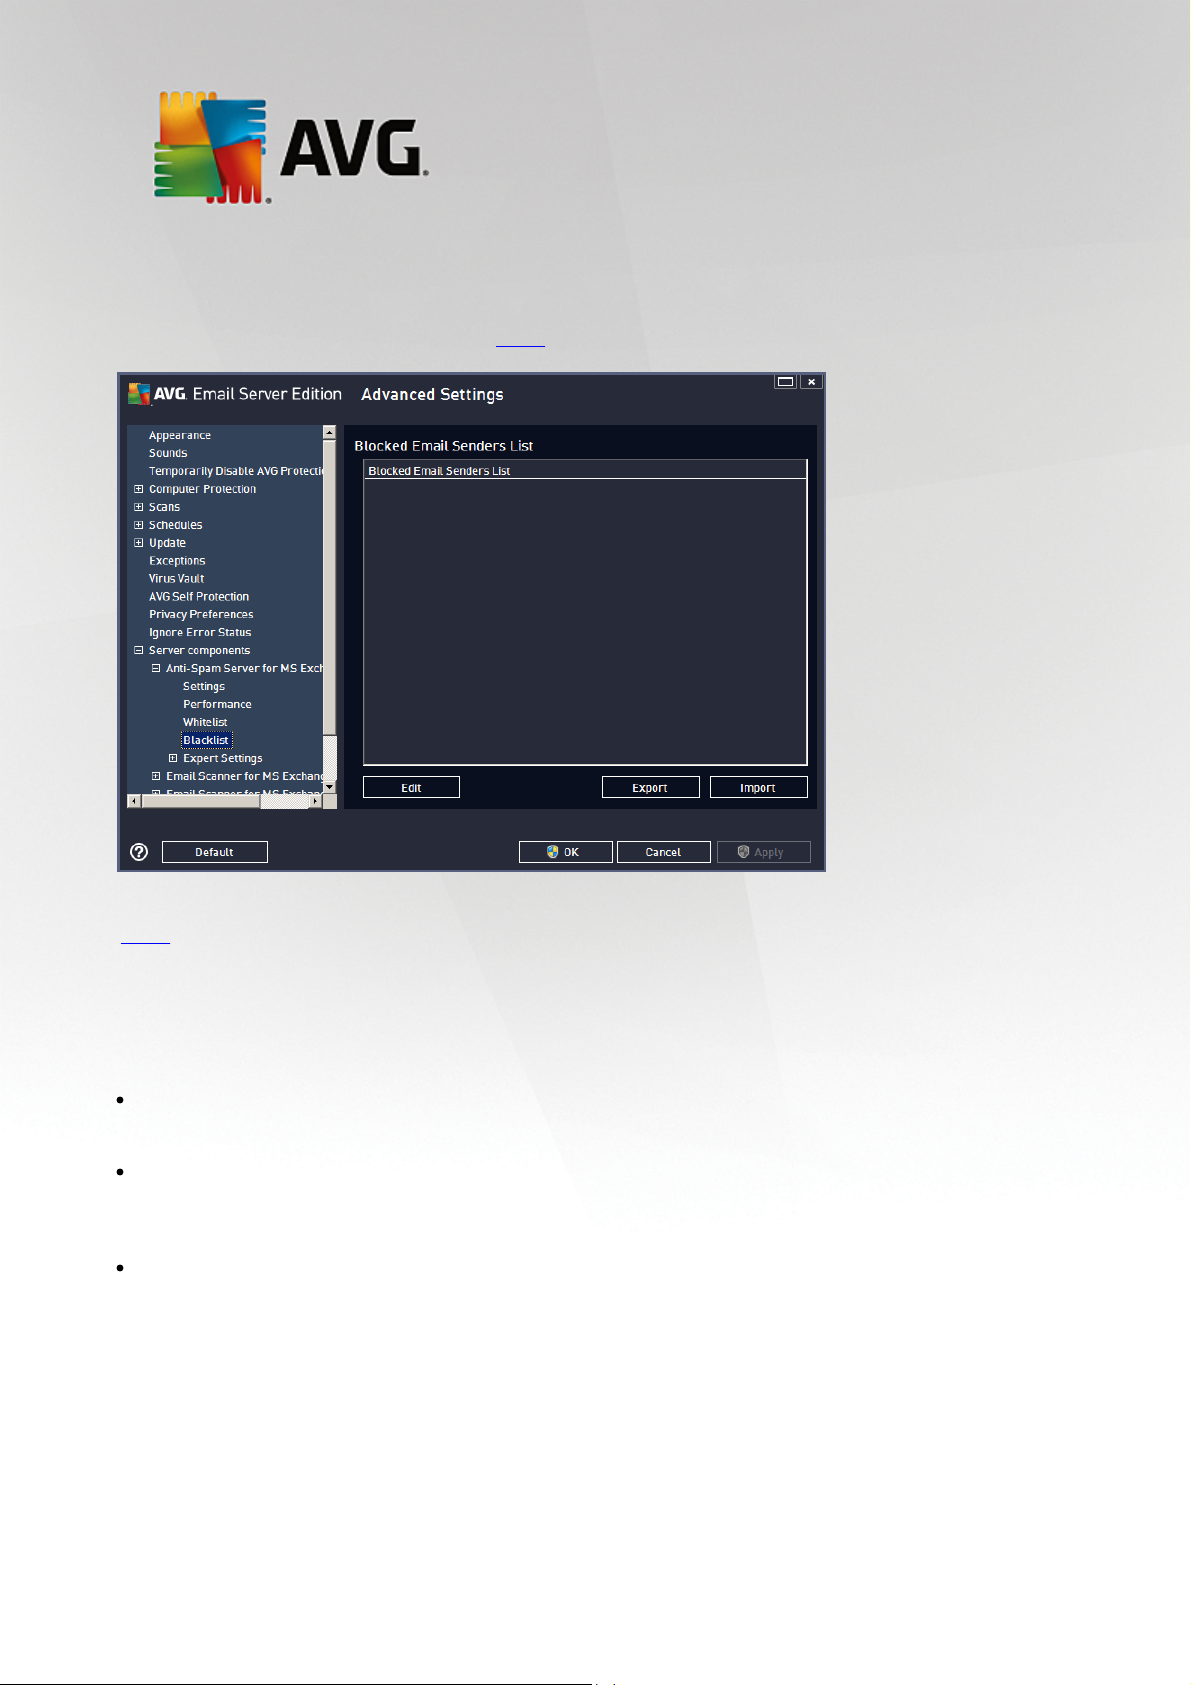1191x1685 pixels.
Task: Click the tree's horizontal scroll left arrow
Action: coord(134,801)
